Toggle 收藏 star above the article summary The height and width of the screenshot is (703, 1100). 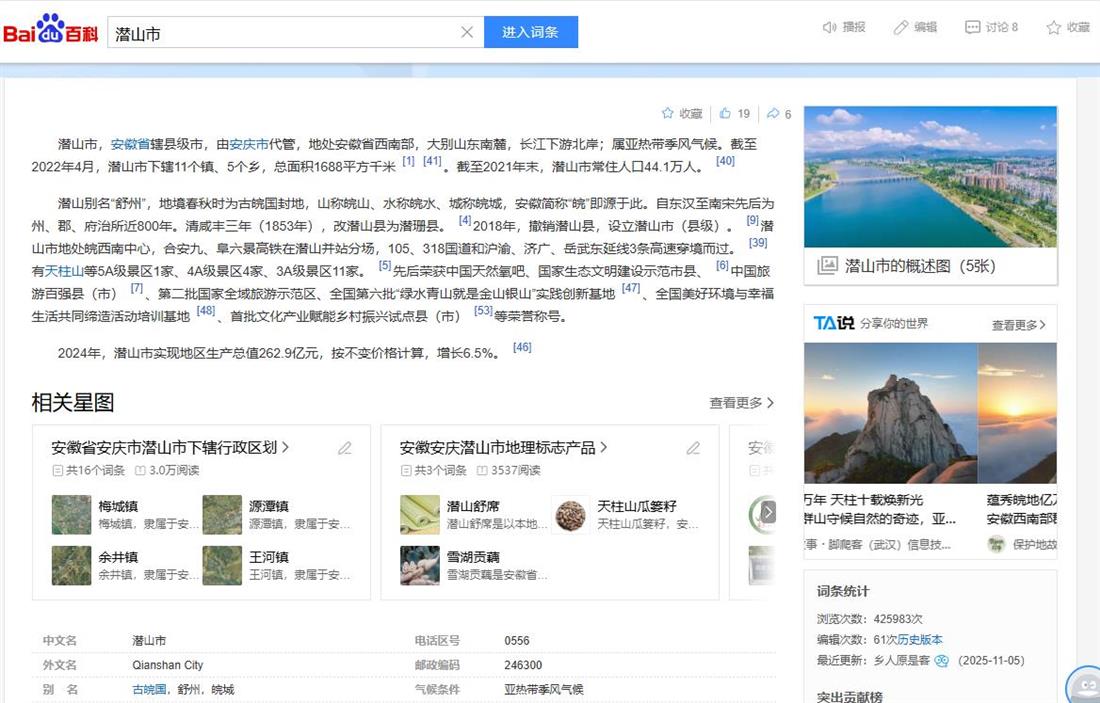pos(668,114)
